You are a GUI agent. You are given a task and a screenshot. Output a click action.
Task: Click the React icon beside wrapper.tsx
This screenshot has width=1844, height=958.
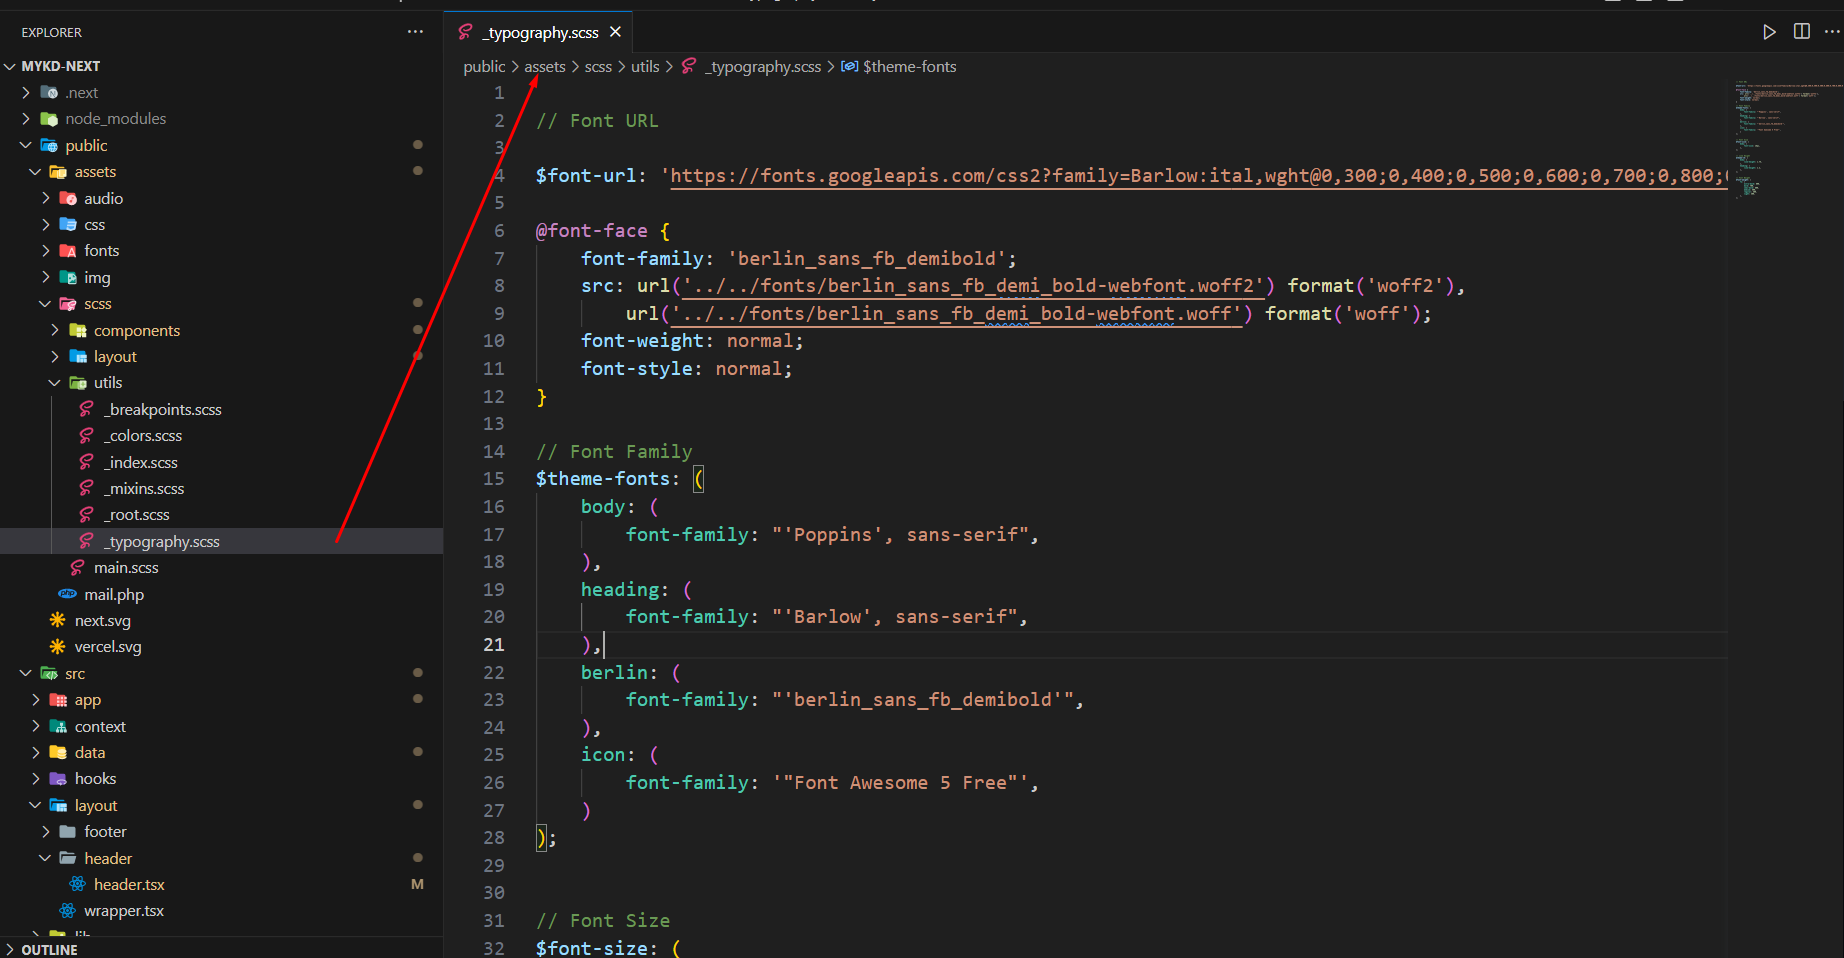[68, 910]
